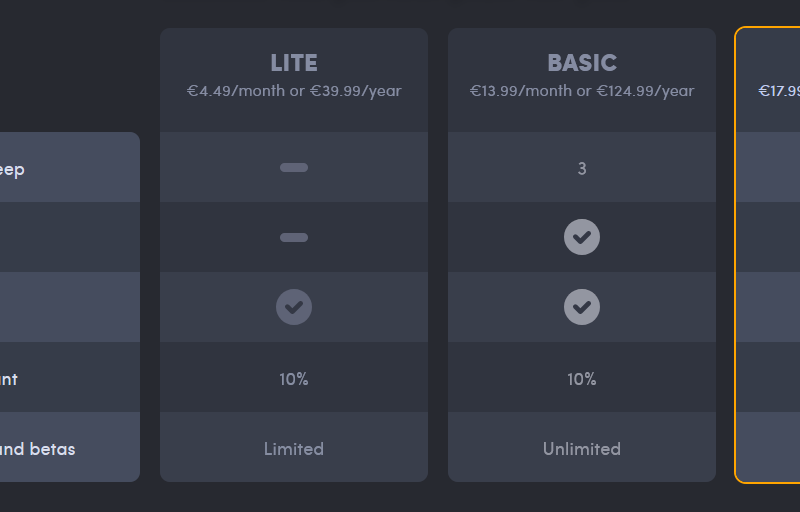800x512 pixels.
Task: Click the €17.99 price on highlighted plan
Action: point(779,91)
